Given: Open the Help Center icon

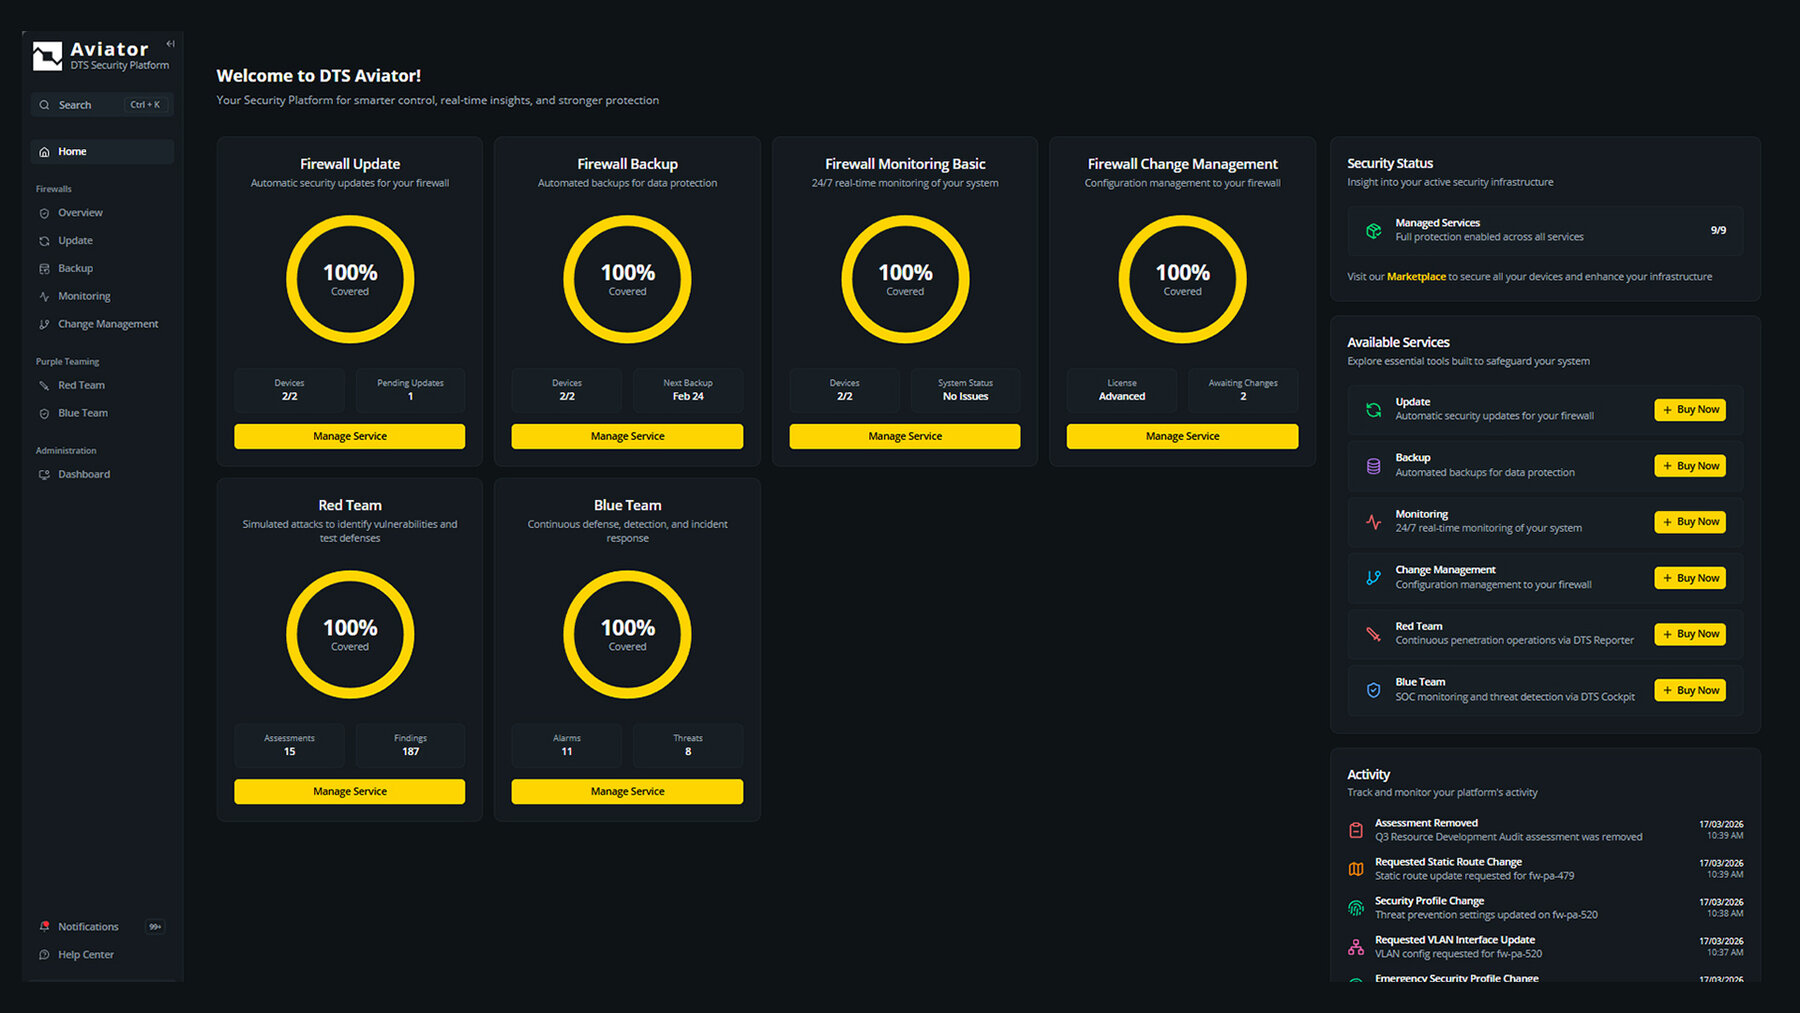Looking at the screenshot, I should 44,955.
